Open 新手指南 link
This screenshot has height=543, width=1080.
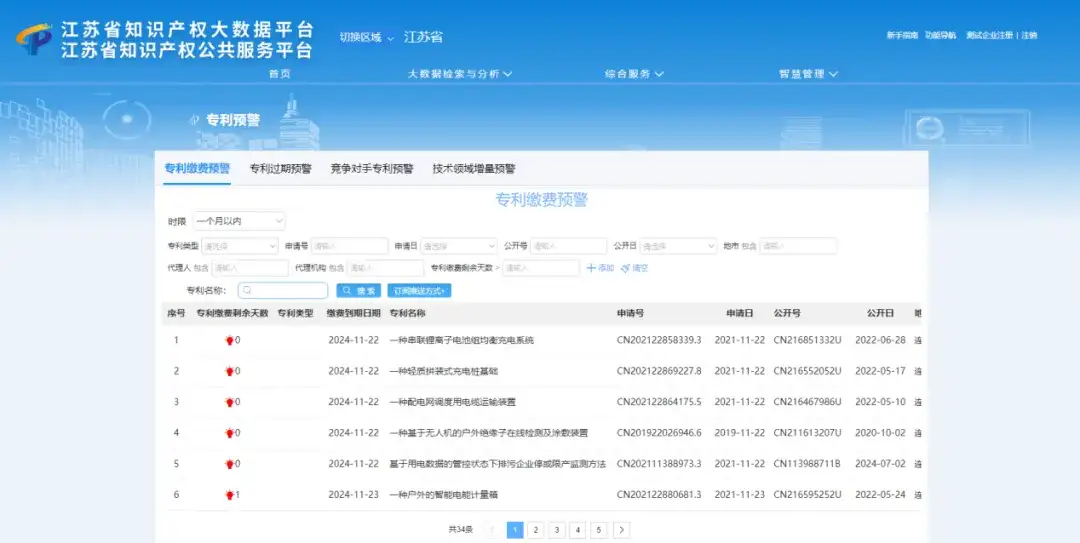902,35
